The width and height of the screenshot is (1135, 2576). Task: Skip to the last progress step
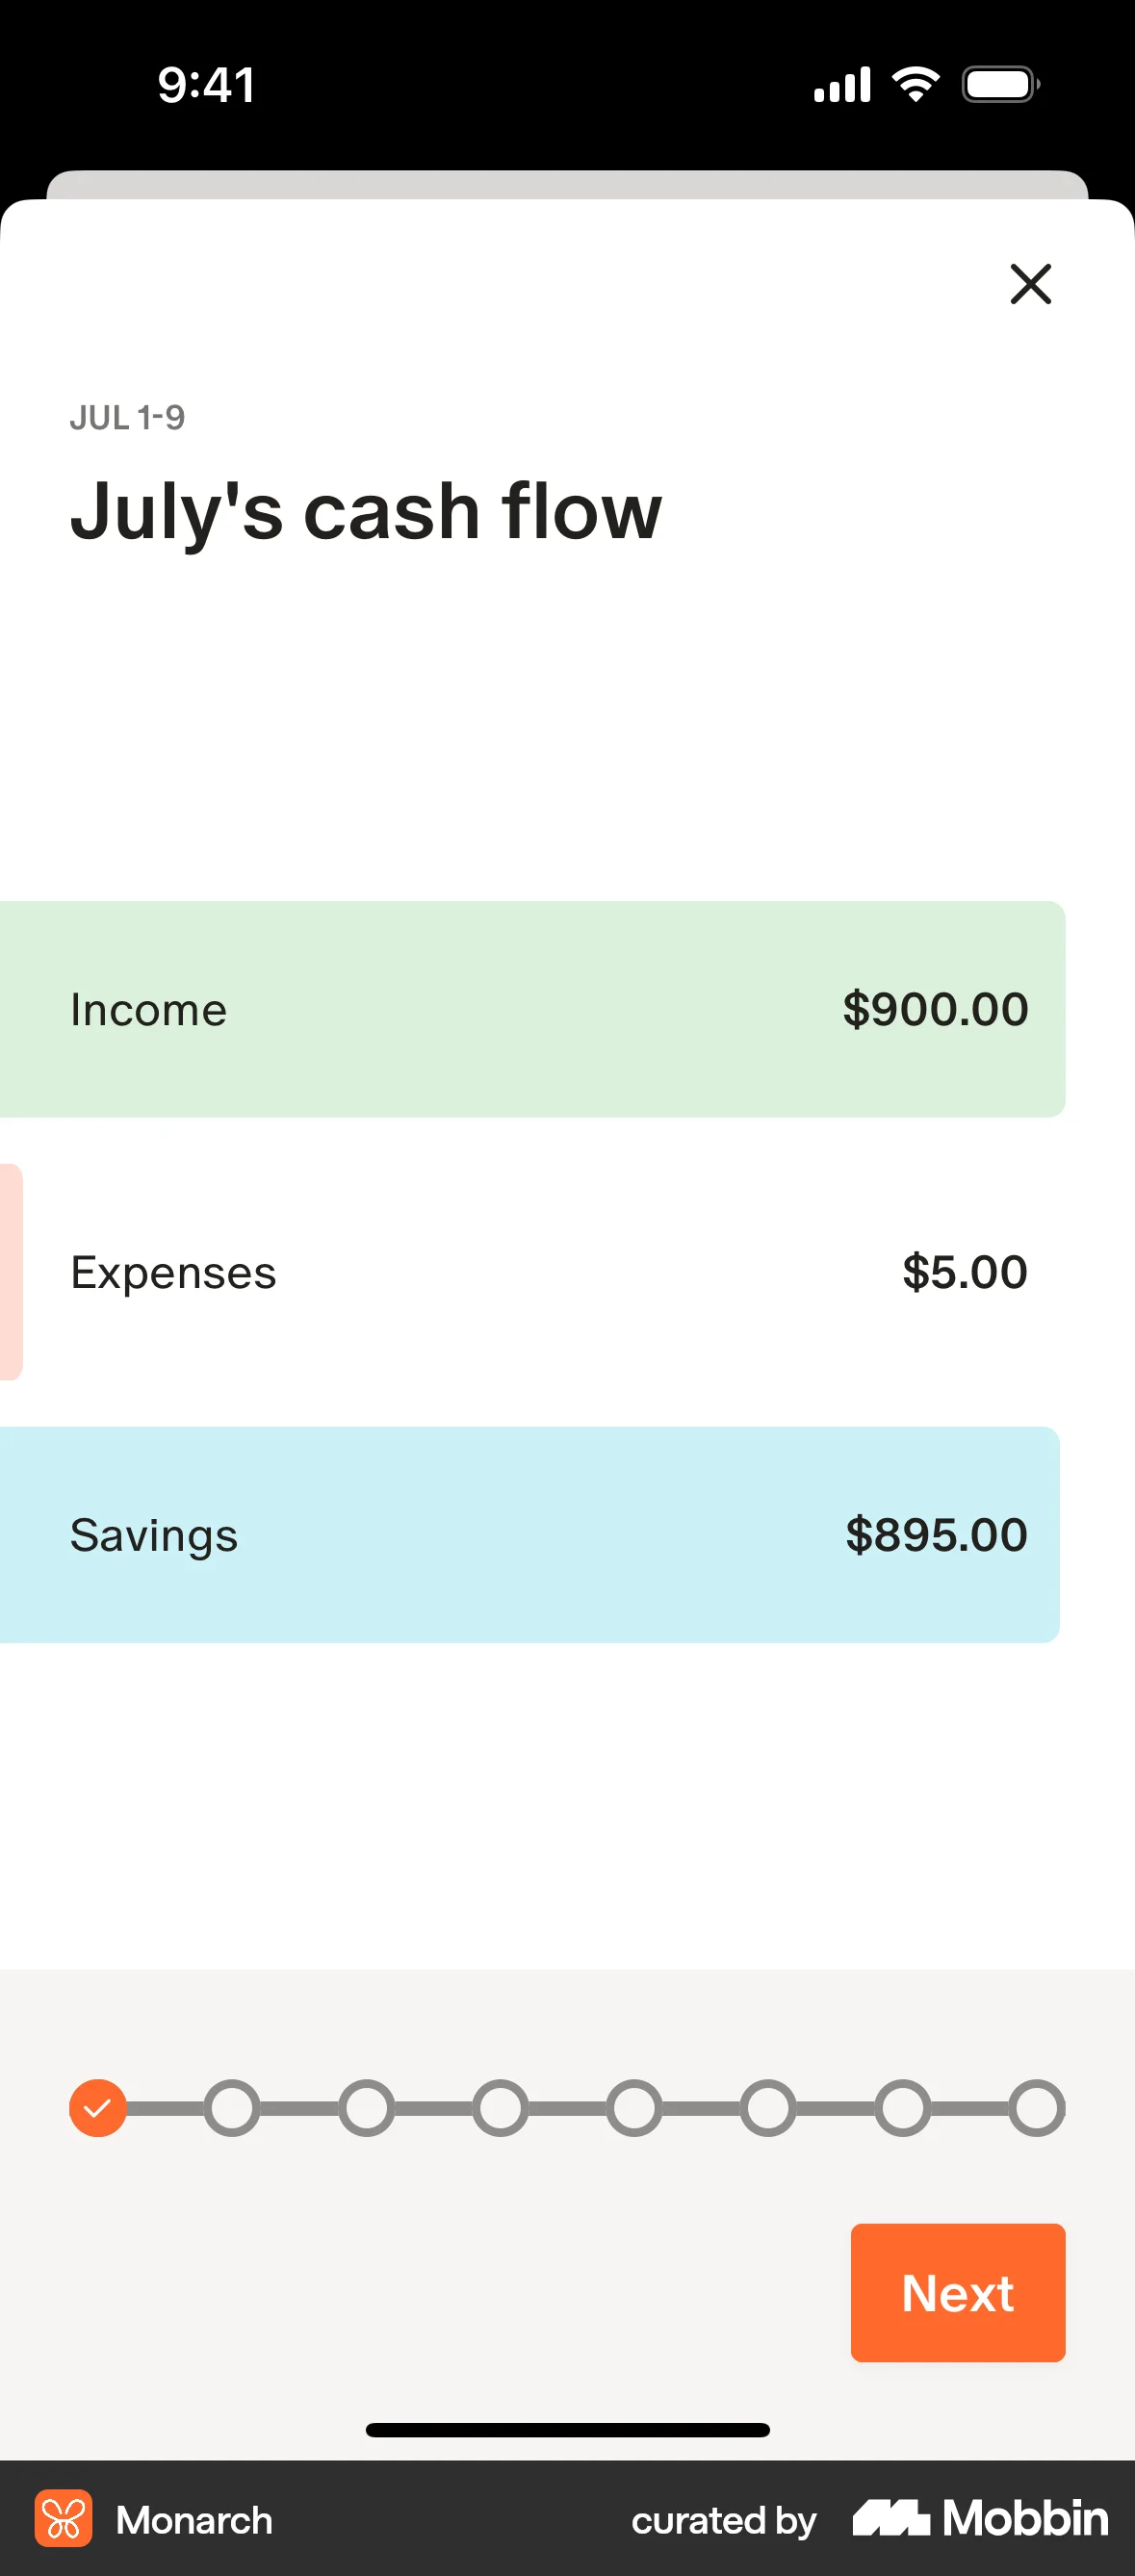tap(1036, 2108)
